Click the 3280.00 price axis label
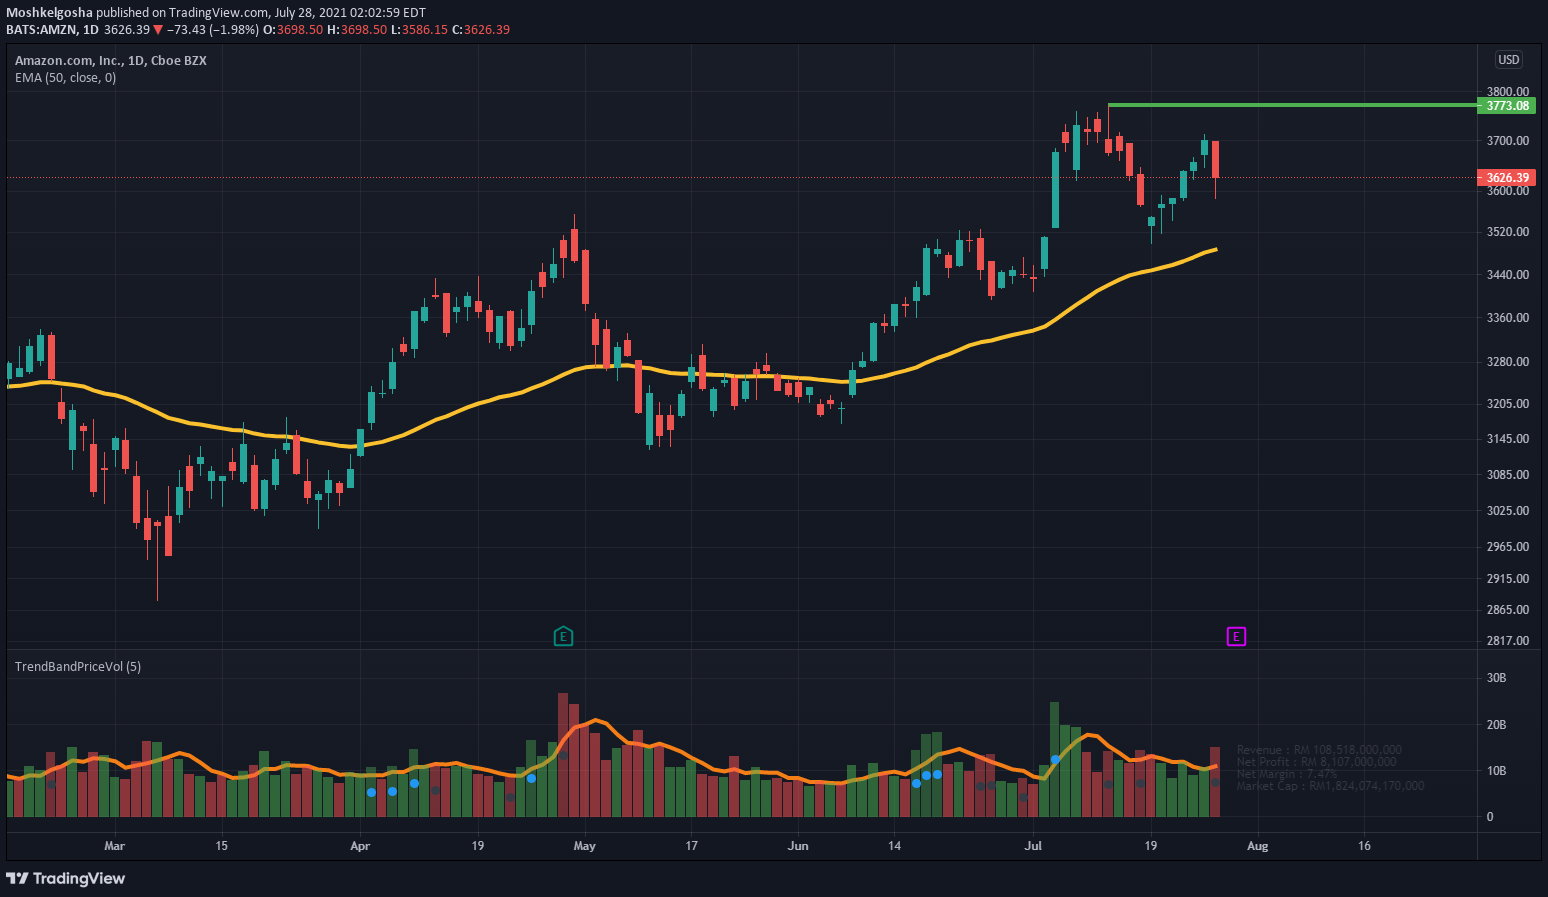Viewport: 1548px width, 897px height. [x=1507, y=362]
